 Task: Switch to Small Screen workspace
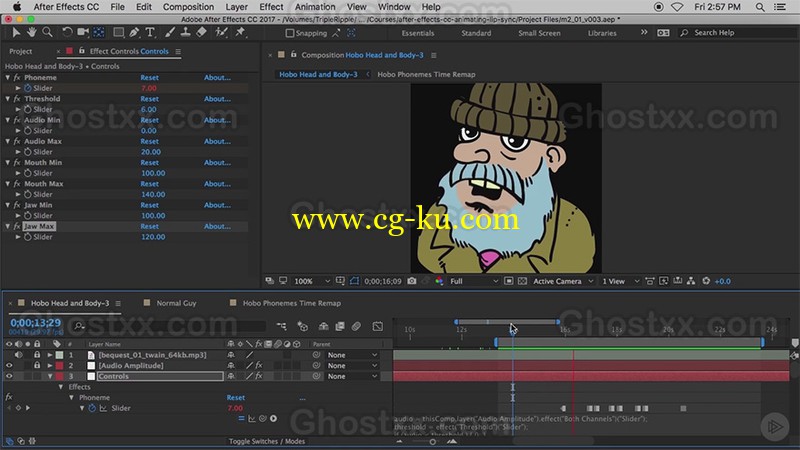[539, 33]
